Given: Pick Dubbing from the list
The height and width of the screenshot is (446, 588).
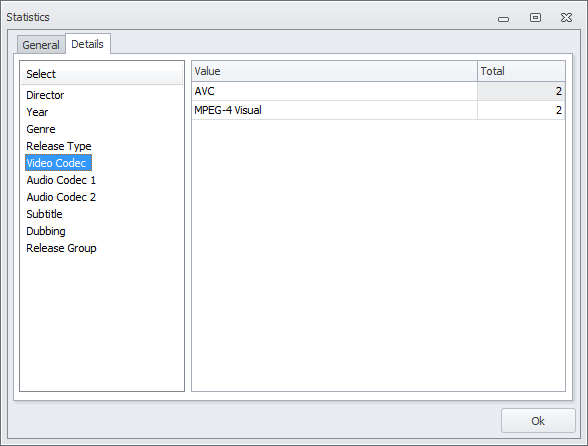Looking at the screenshot, I should [x=46, y=231].
